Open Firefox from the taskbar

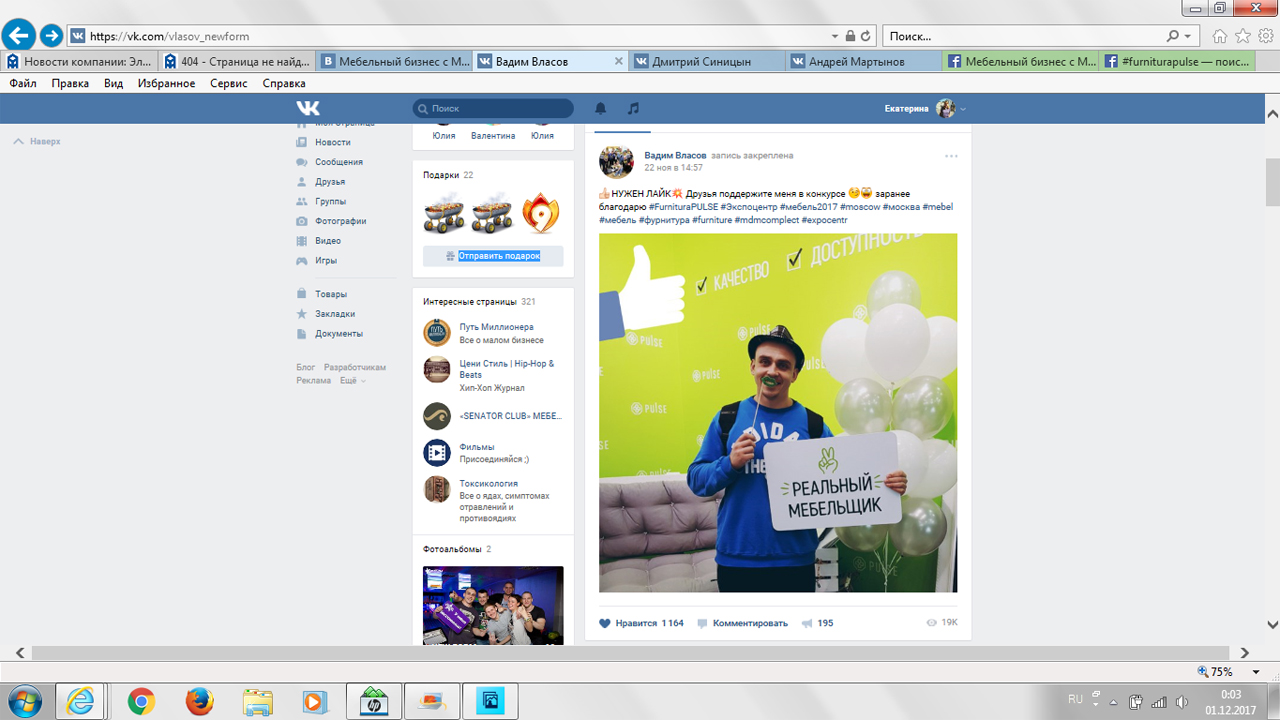tap(199, 701)
